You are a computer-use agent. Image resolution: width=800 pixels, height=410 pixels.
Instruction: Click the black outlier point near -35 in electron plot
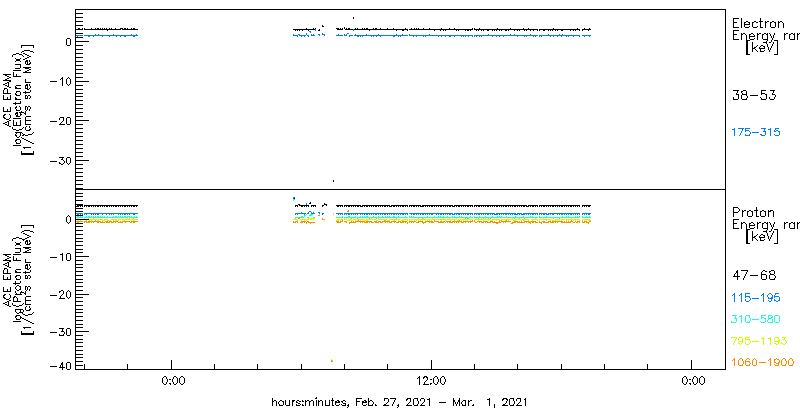(333, 181)
